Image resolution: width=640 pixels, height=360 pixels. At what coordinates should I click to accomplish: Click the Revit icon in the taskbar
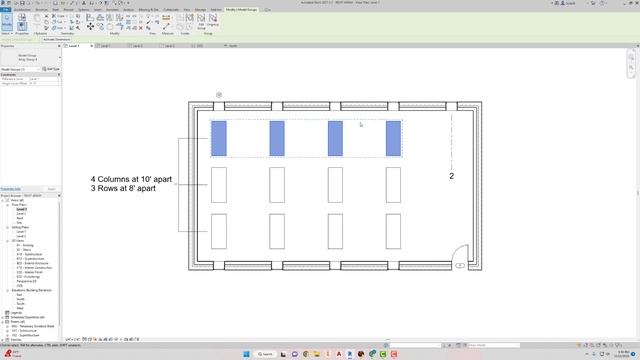tap(350, 354)
